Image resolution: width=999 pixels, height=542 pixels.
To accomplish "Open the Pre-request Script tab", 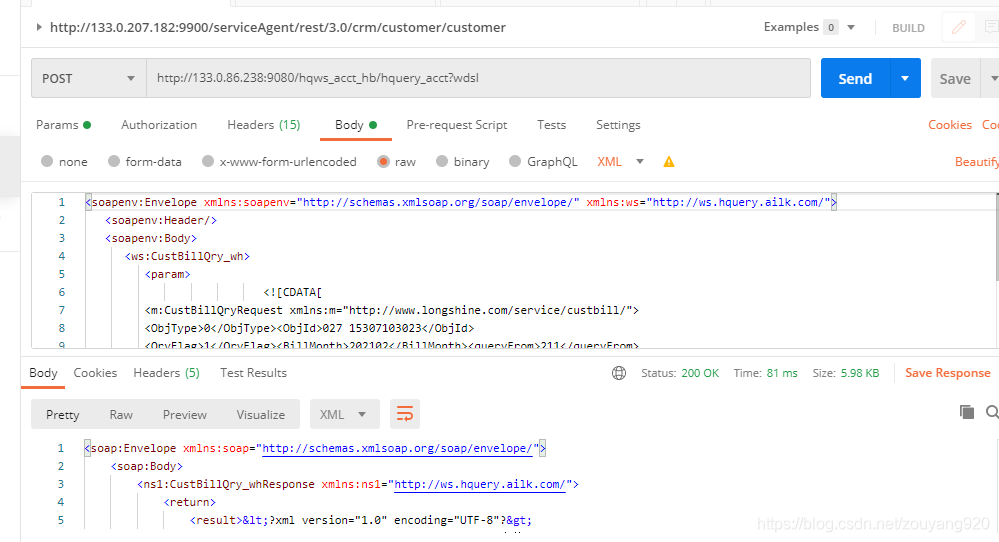I will tap(457, 125).
